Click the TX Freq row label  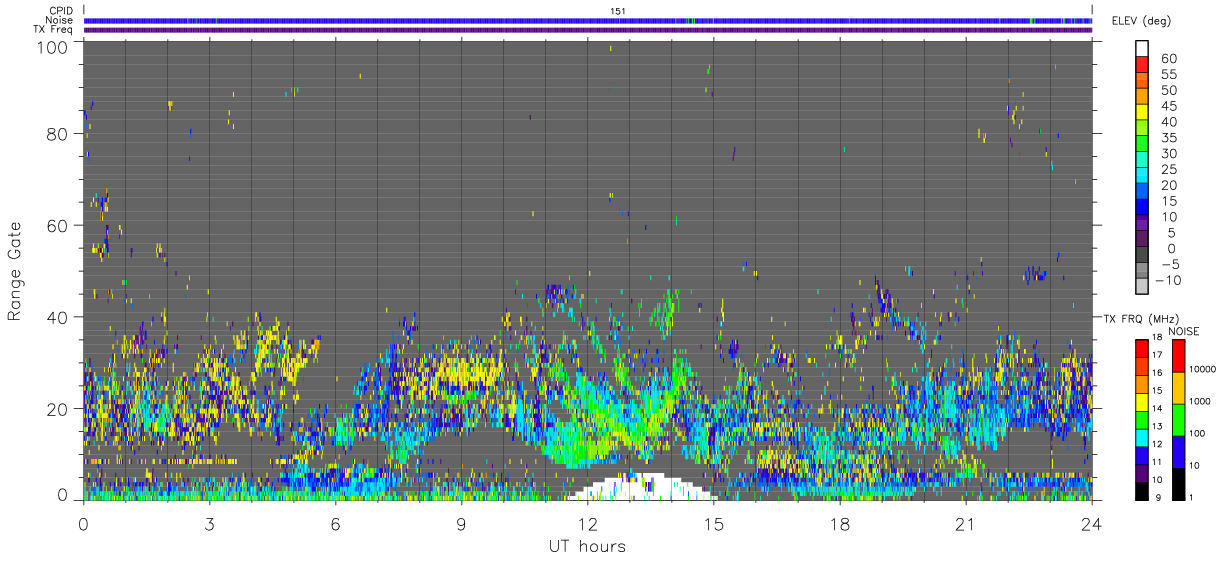click(x=54, y=30)
